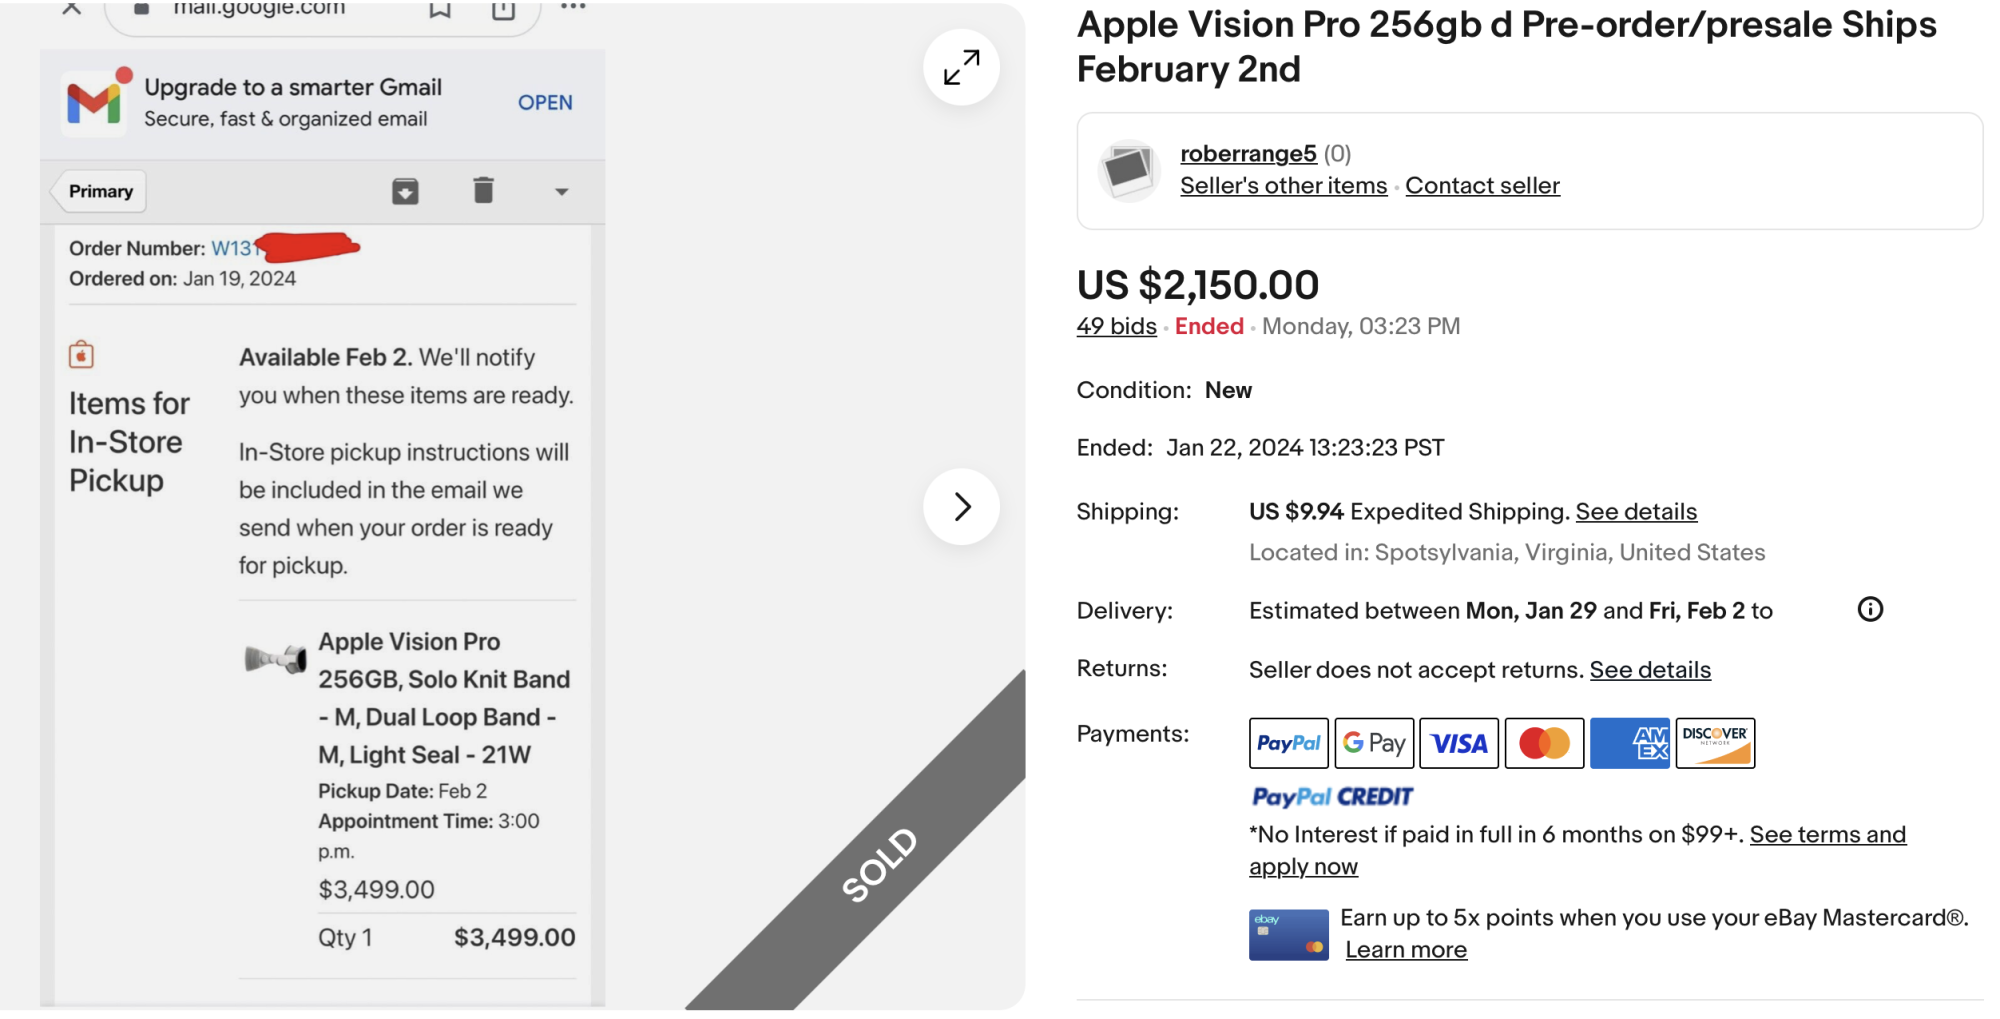Click the delivery info circle icon

click(1870, 610)
